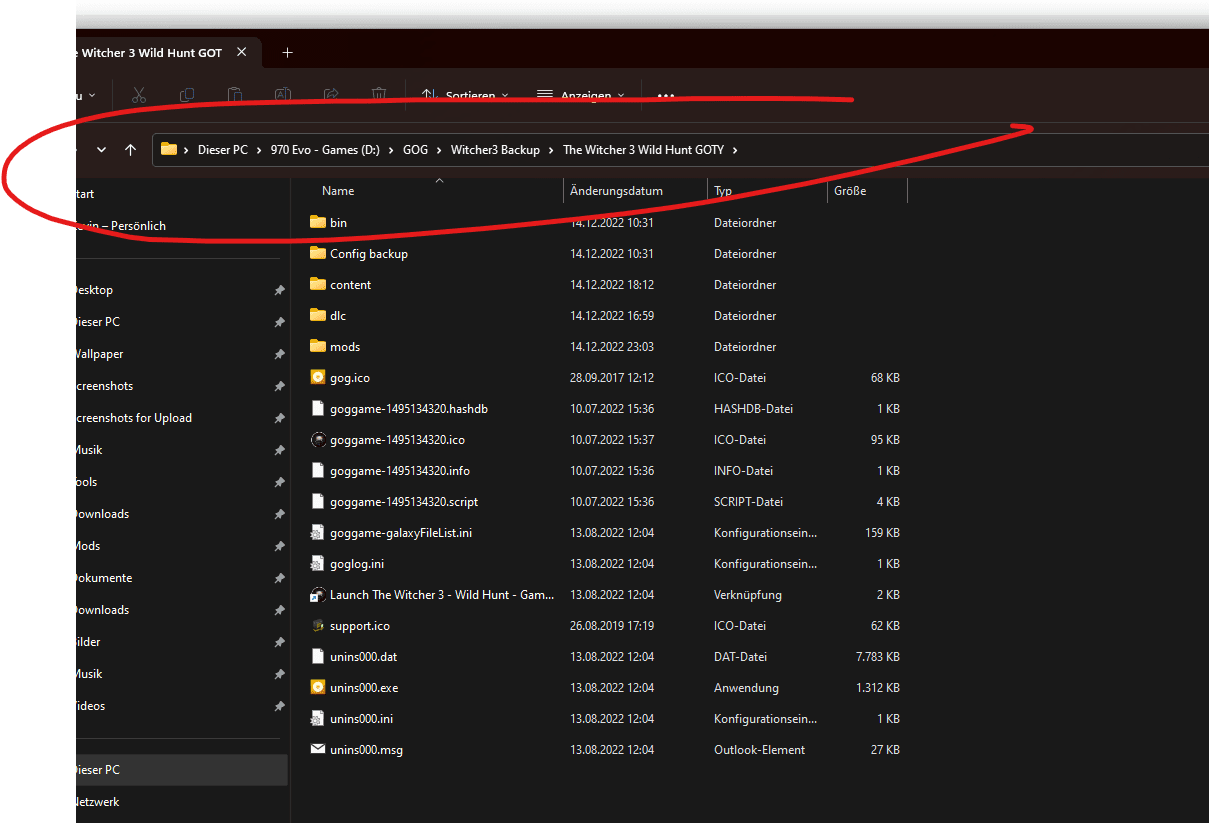Select the goggame-1495134320.hashdb file name
The width and height of the screenshot is (1209, 823).
click(409, 408)
